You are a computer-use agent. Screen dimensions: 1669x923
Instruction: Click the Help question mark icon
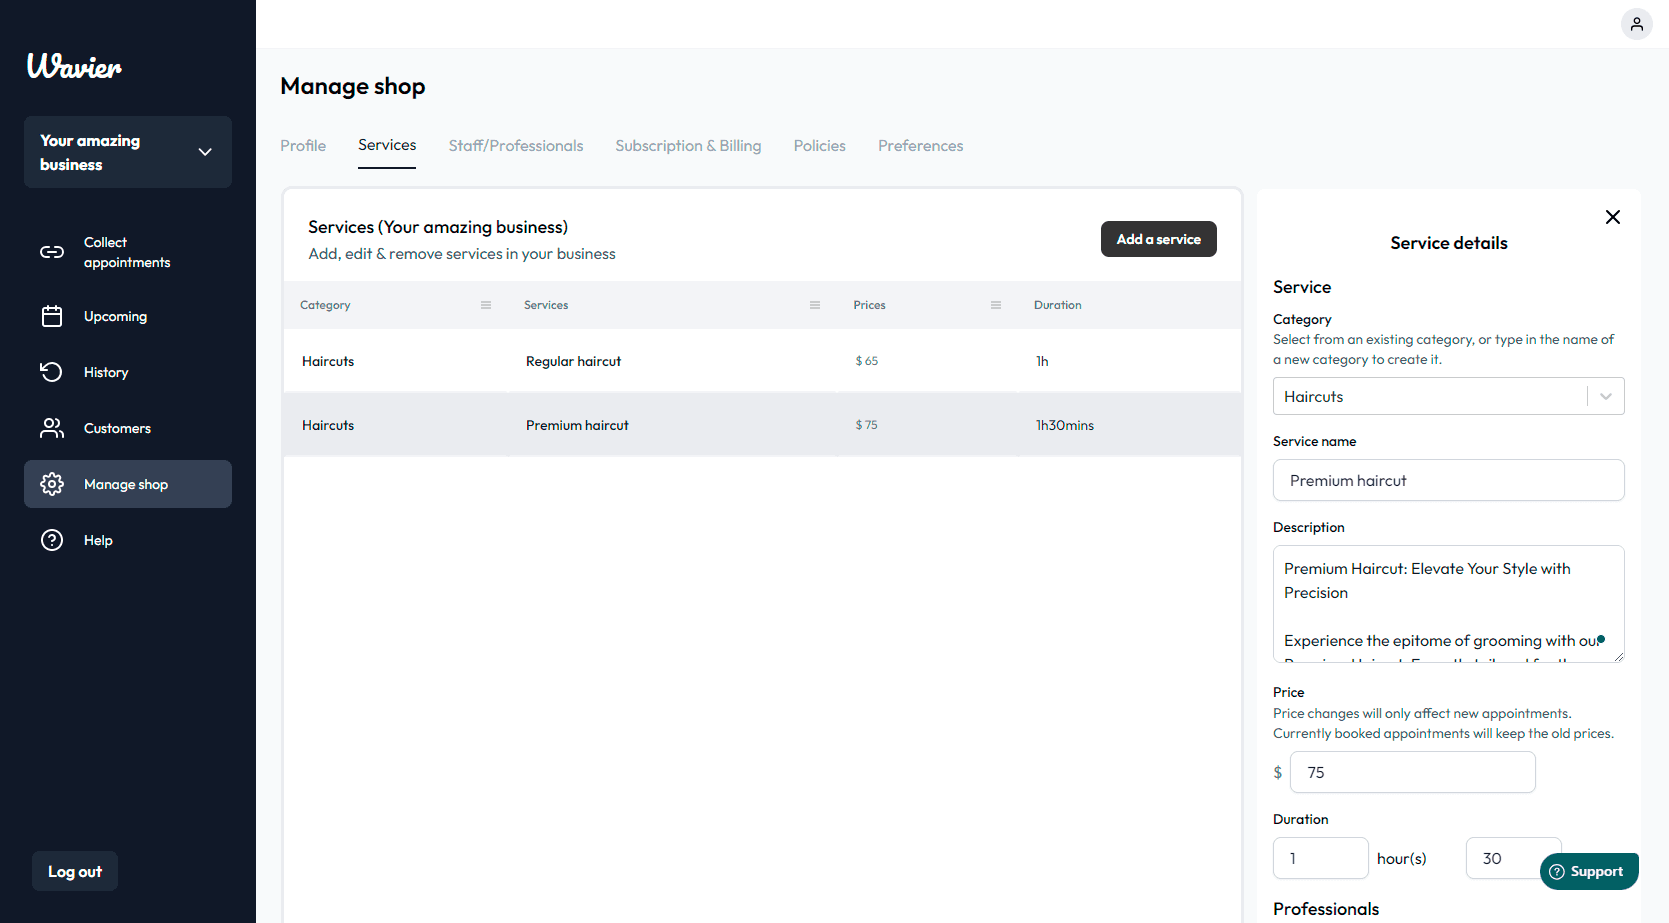pyautogui.click(x=52, y=540)
